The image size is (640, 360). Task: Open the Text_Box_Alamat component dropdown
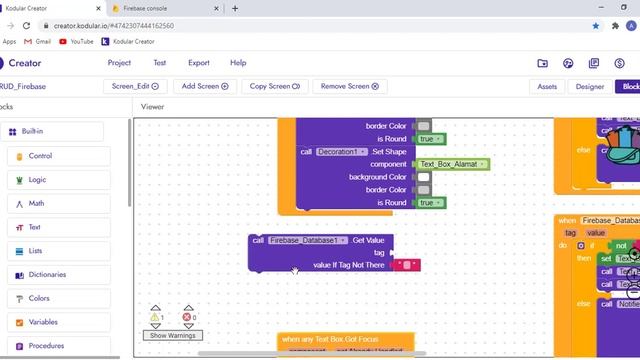pyautogui.click(x=453, y=164)
